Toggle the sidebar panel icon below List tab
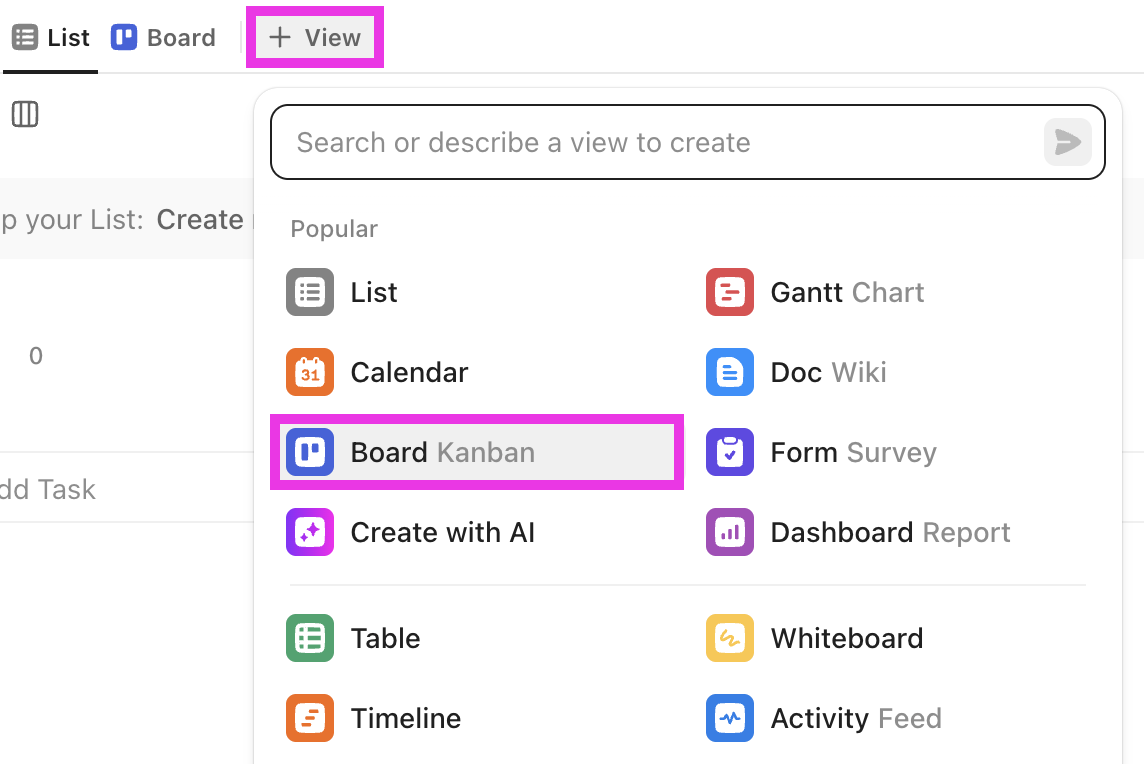1144x764 pixels. (x=25, y=114)
